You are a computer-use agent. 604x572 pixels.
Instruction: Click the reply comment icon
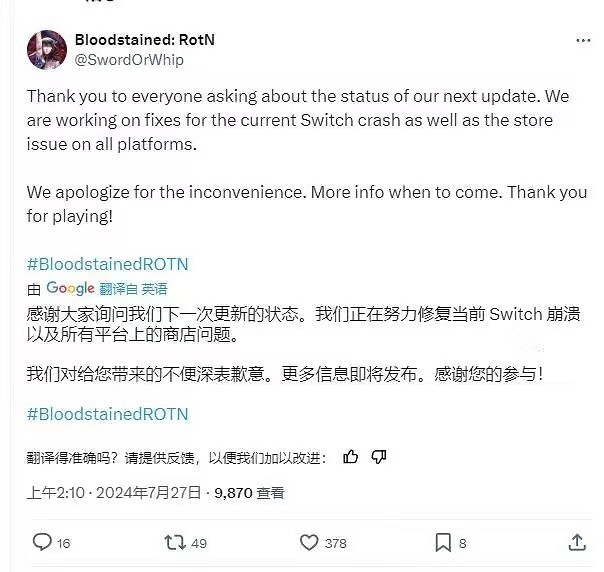(x=41, y=543)
